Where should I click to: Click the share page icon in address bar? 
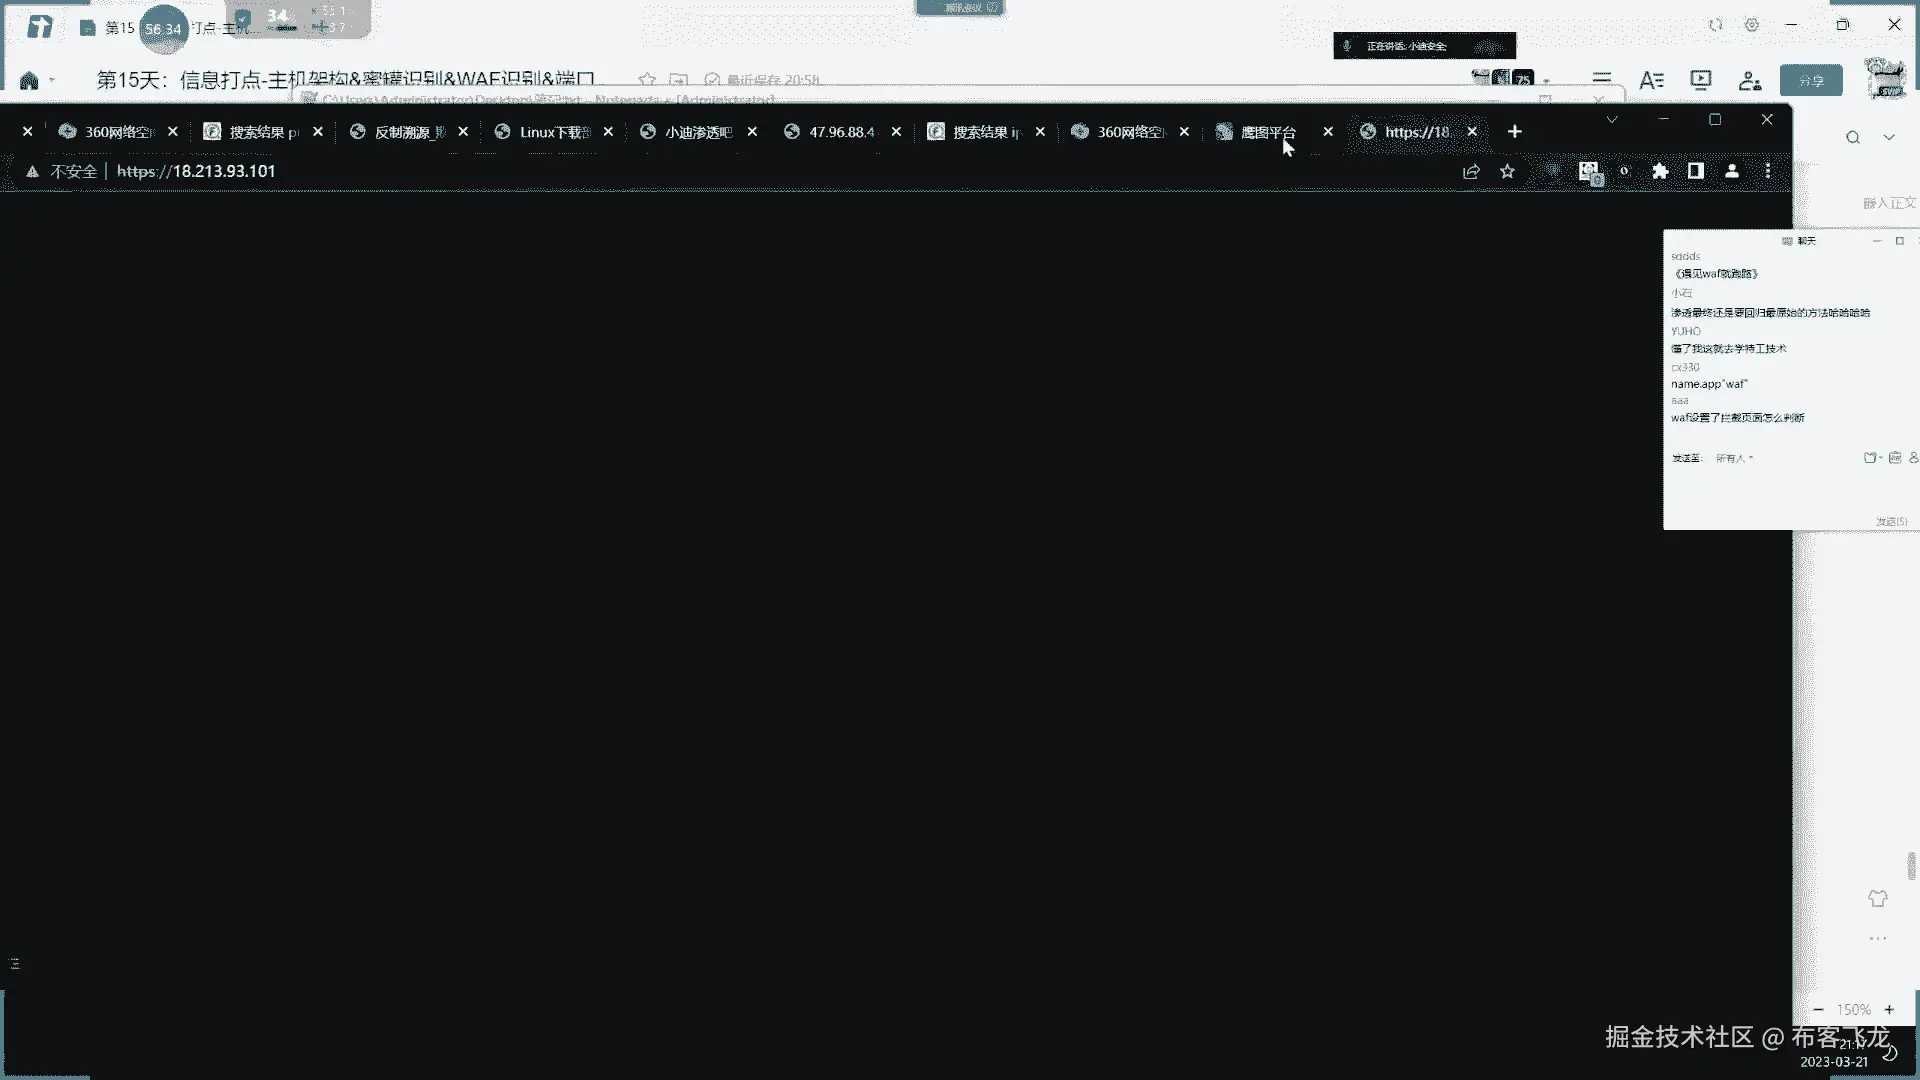click(x=1471, y=171)
